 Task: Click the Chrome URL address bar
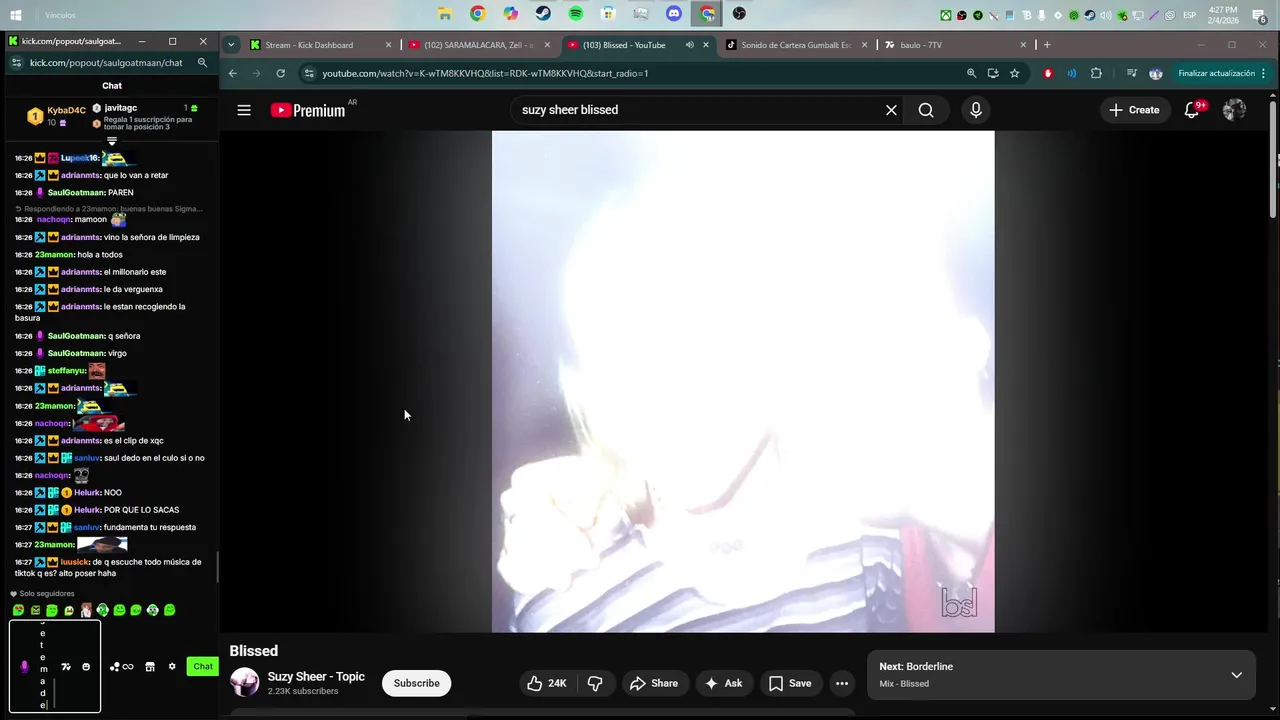(630, 73)
